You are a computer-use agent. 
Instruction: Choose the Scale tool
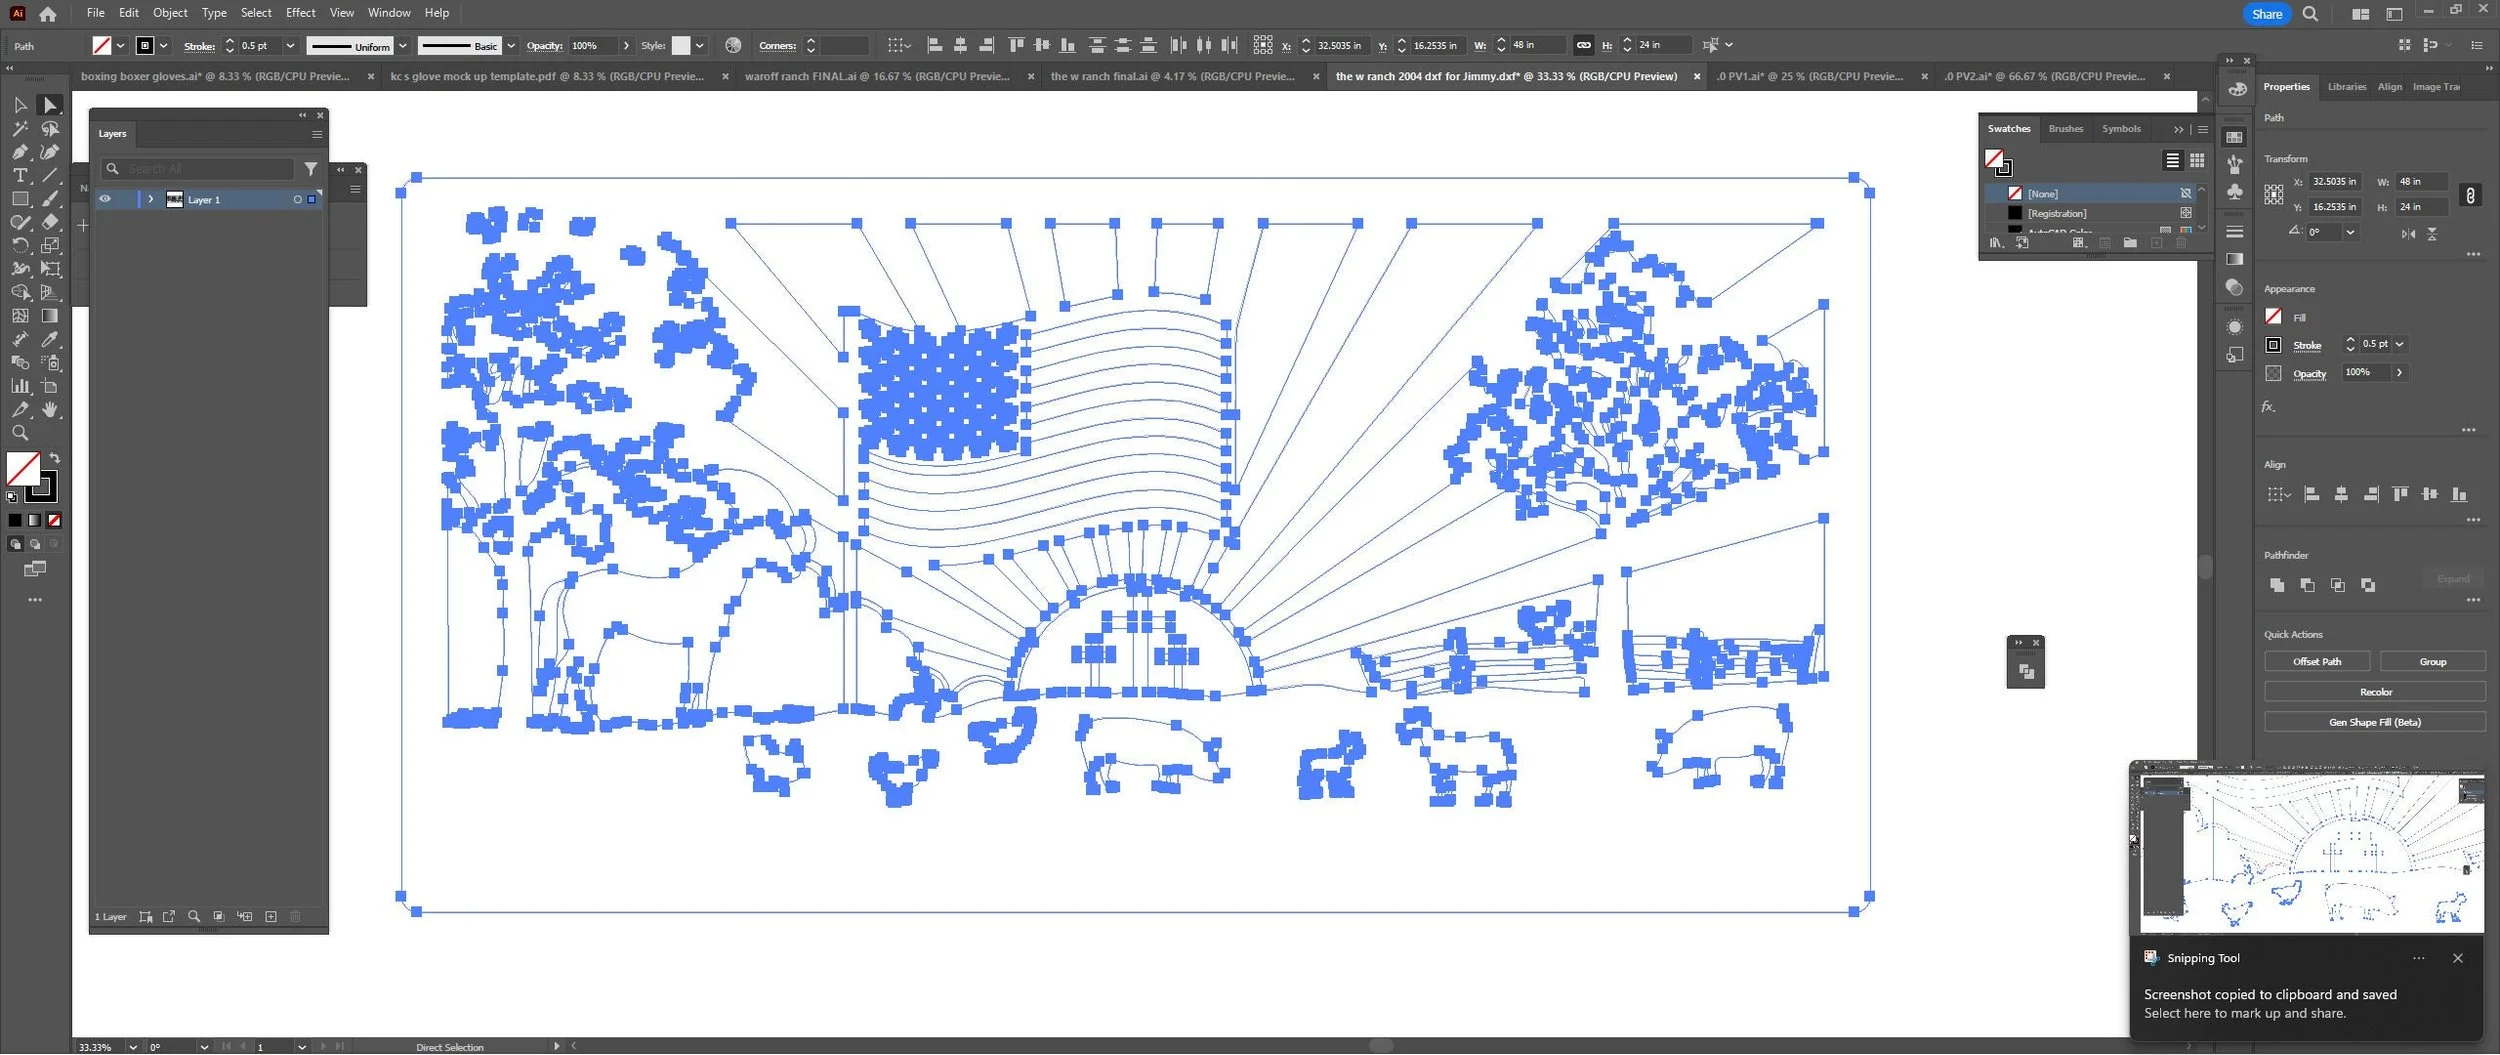(x=50, y=245)
